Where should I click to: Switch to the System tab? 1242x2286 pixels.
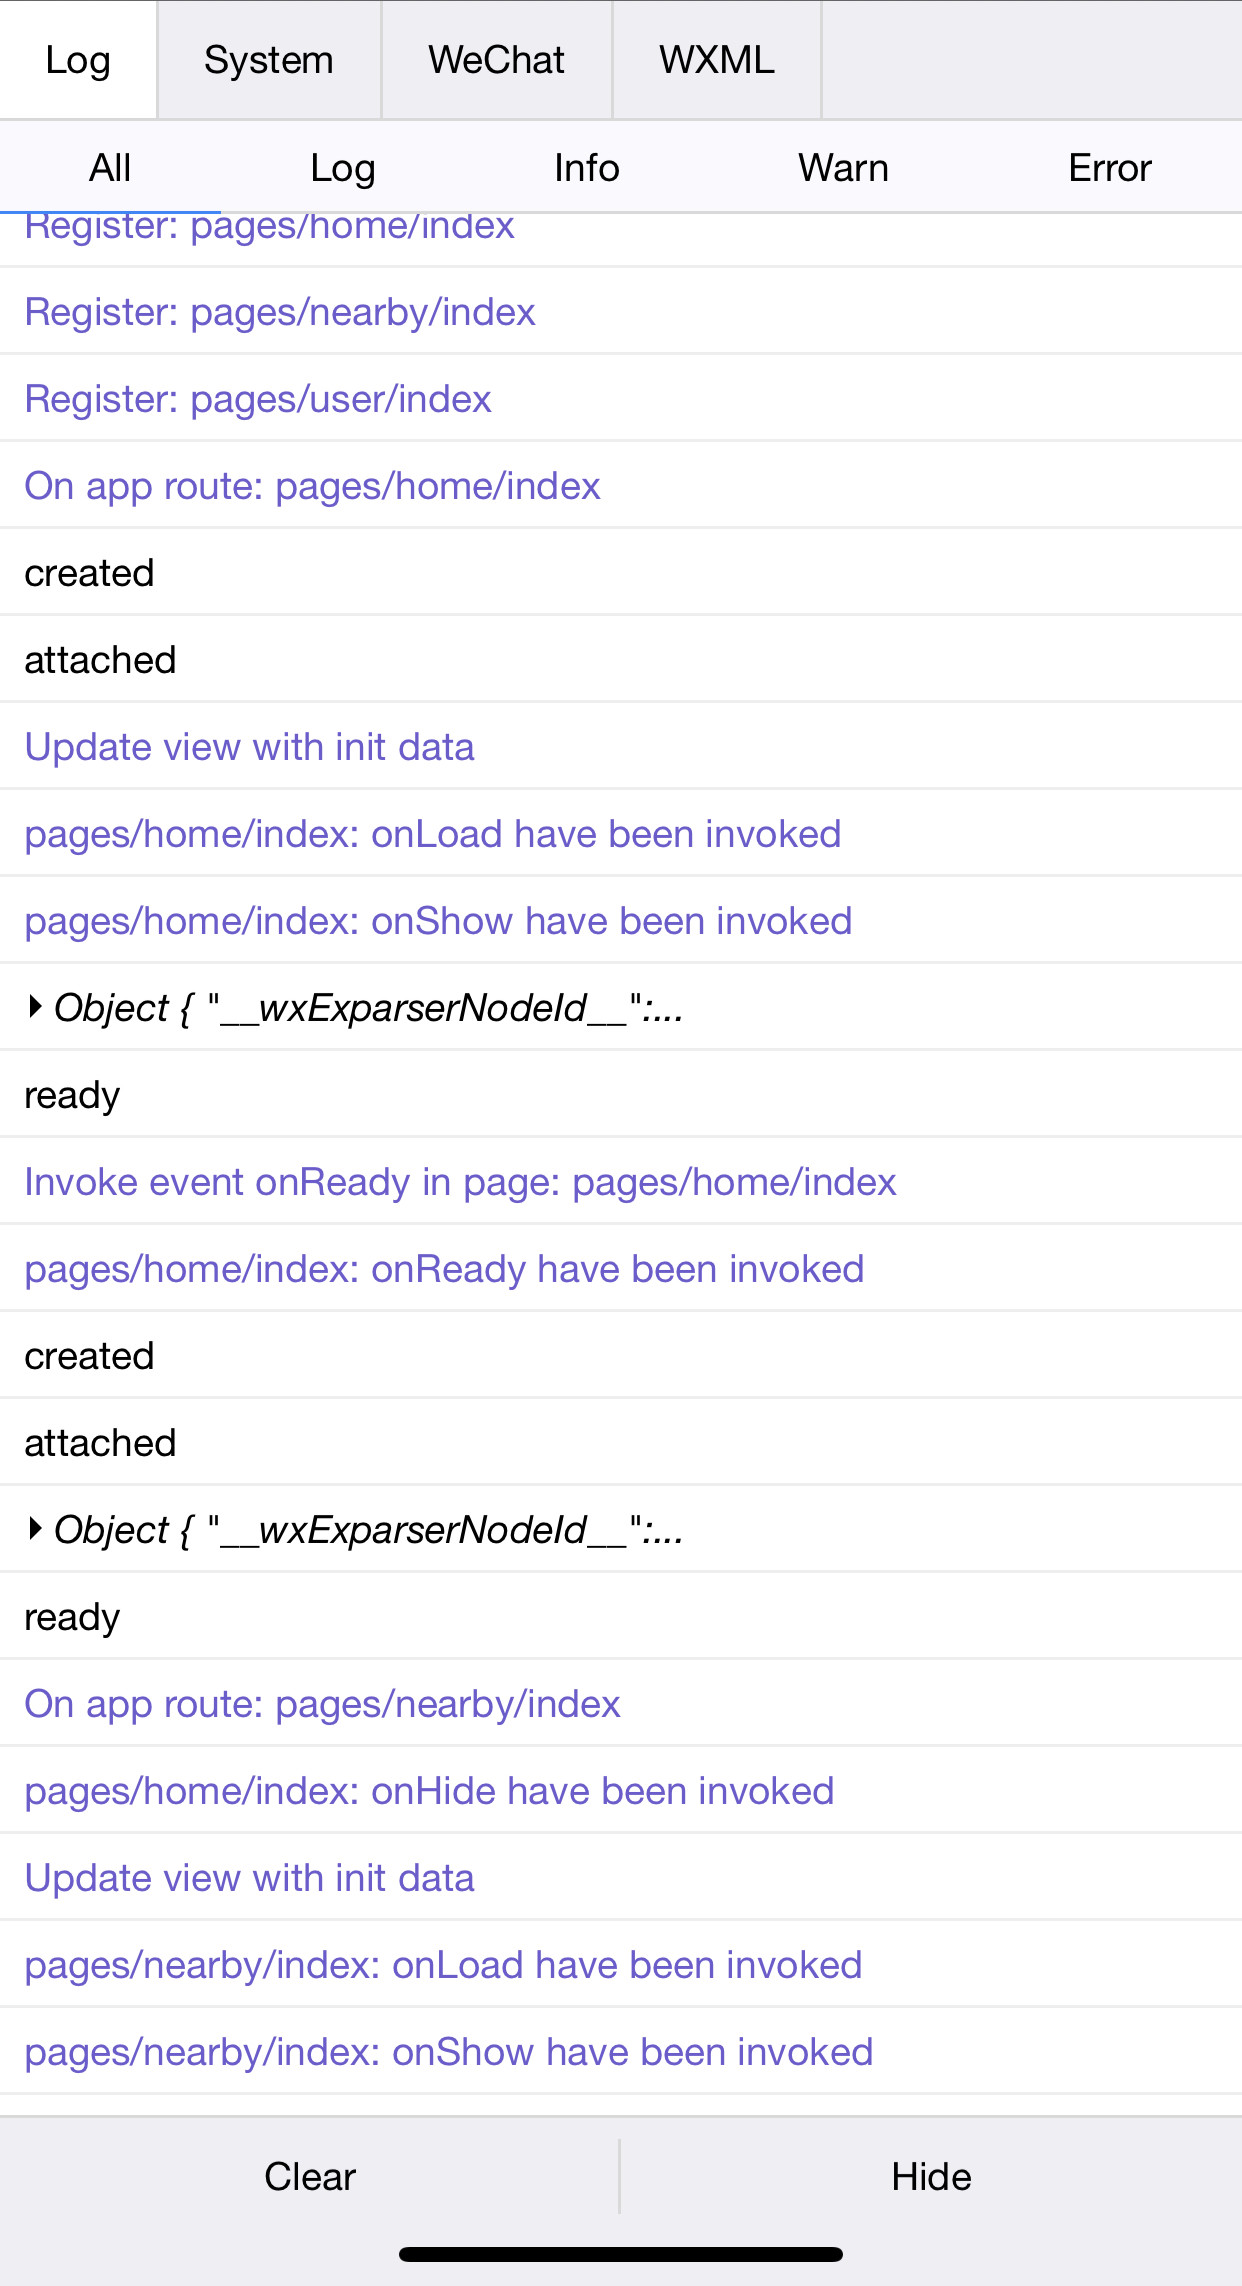click(x=269, y=60)
